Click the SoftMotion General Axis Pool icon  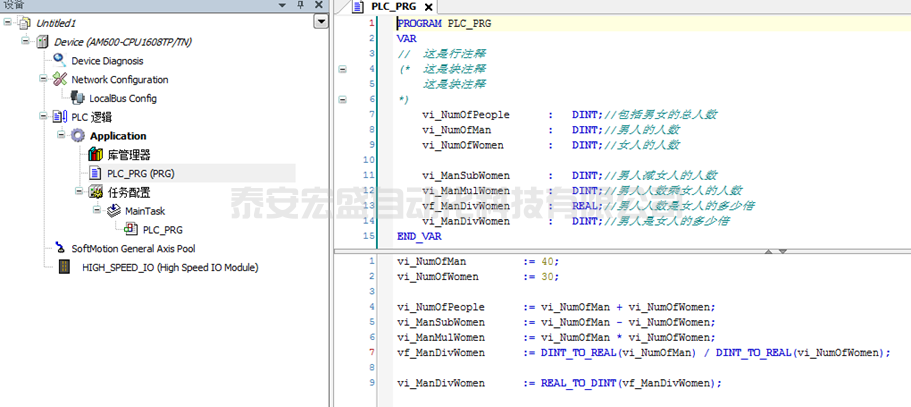coord(61,248)
